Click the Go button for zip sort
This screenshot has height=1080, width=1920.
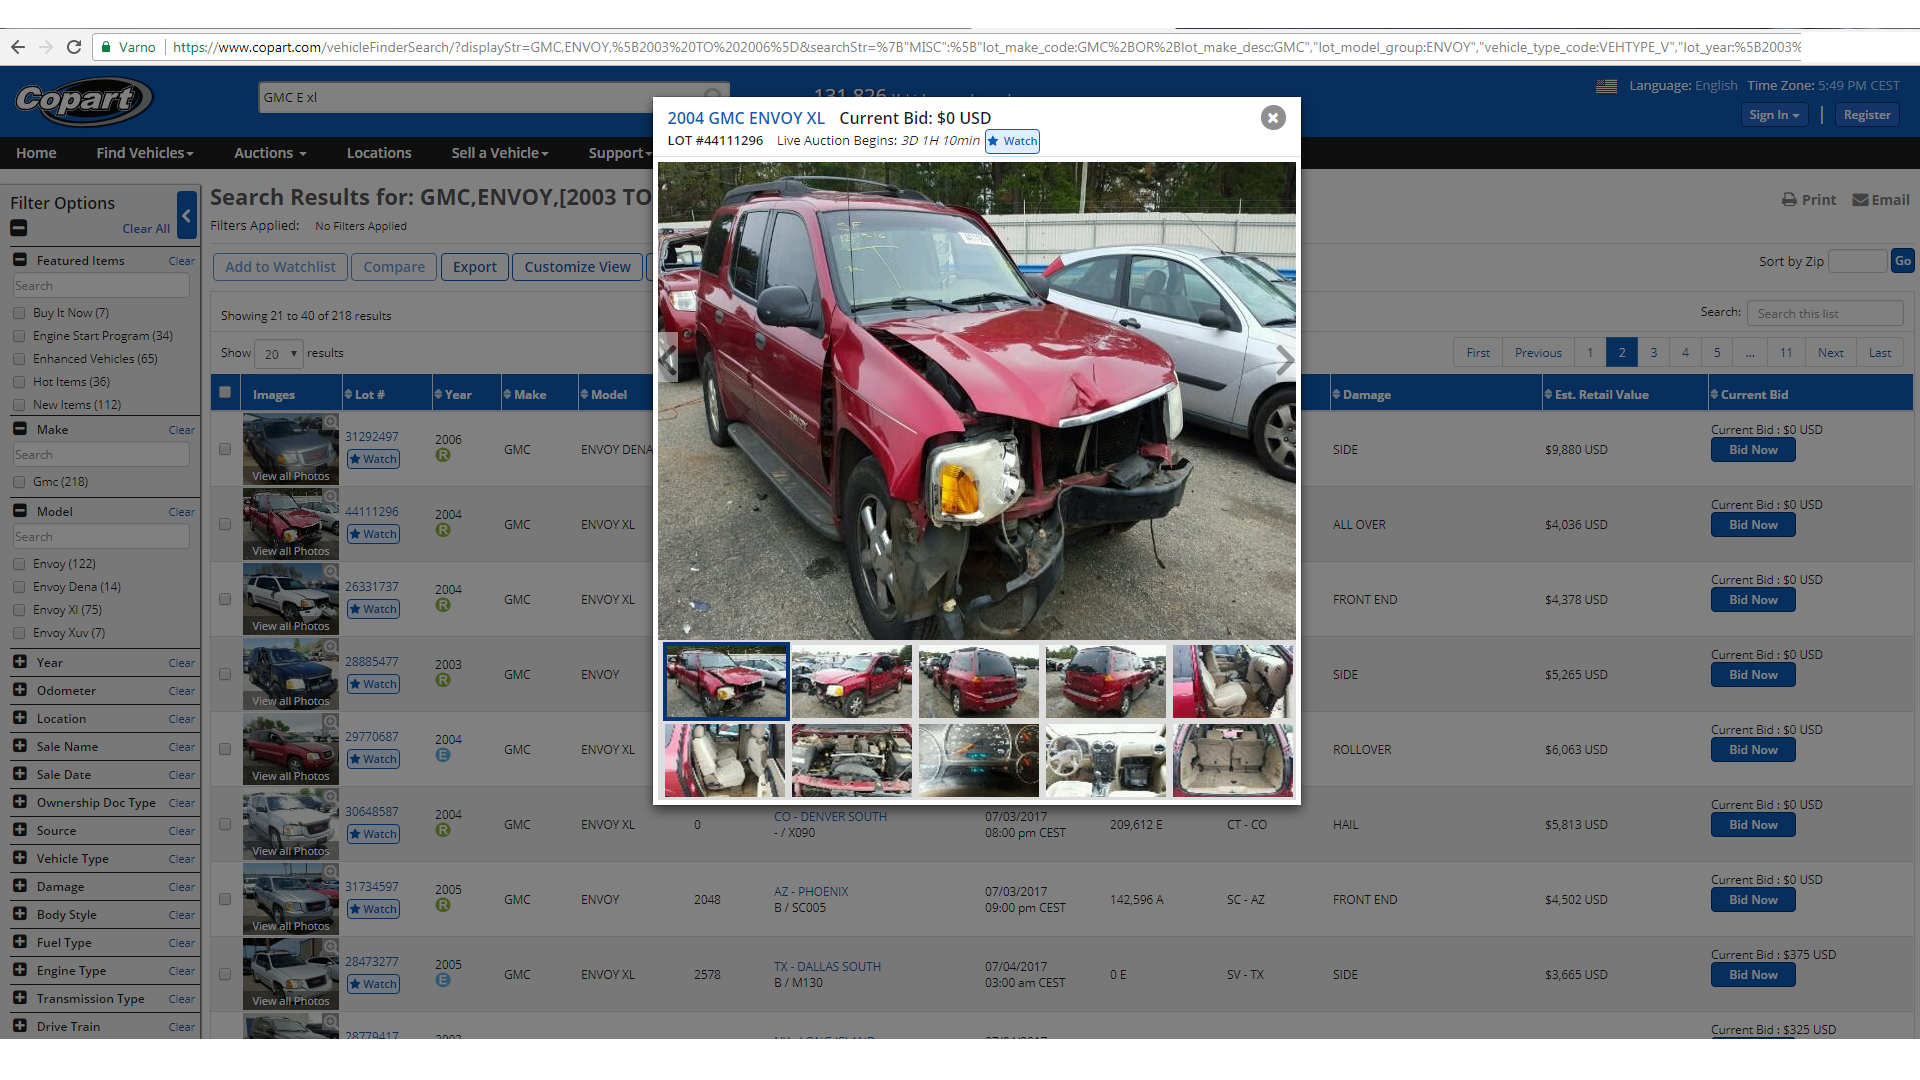1902,261
